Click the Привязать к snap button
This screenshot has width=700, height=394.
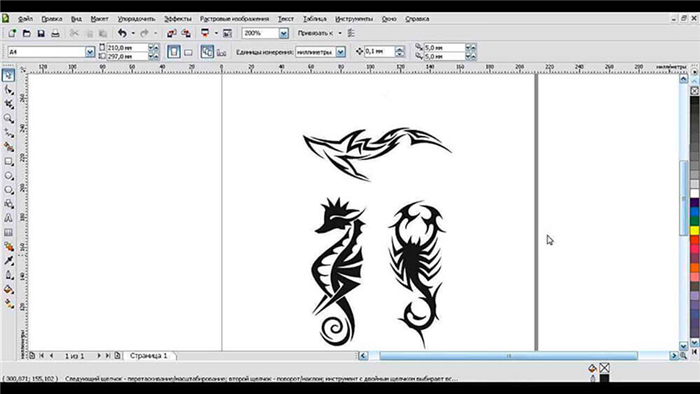click(315, 33)
